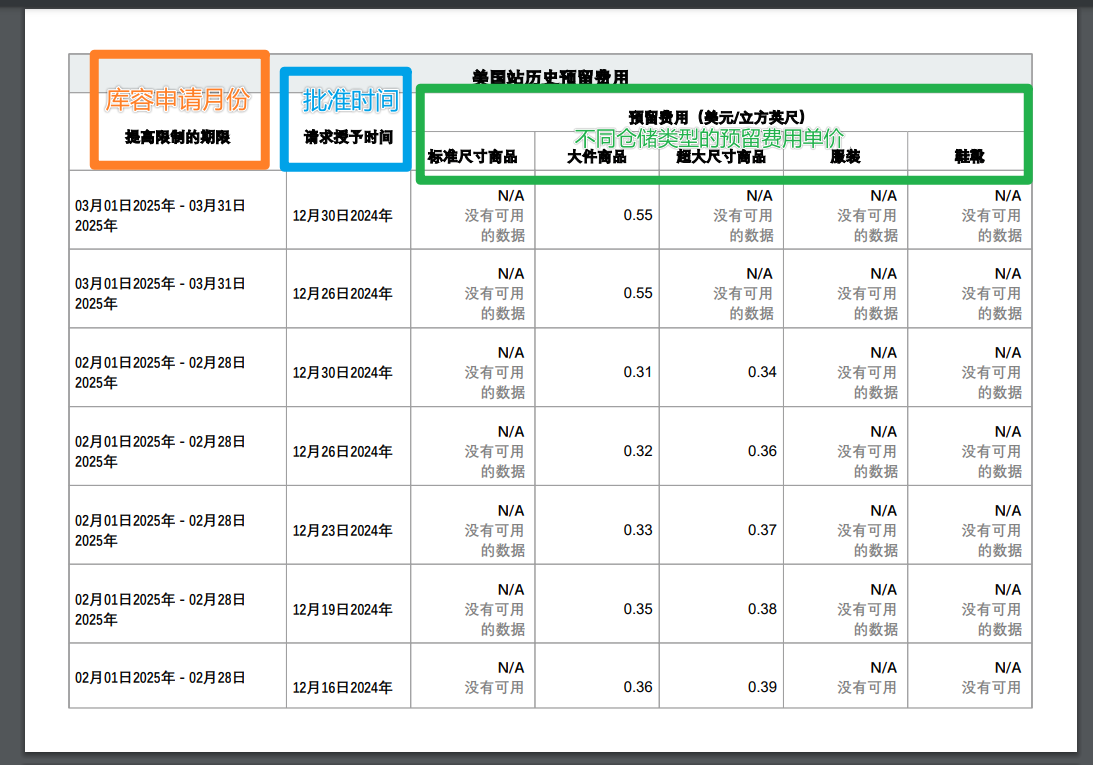Click the 鞋靴 column header
The height and width of the screenshot is (765, 1093).
pos(969,157)
